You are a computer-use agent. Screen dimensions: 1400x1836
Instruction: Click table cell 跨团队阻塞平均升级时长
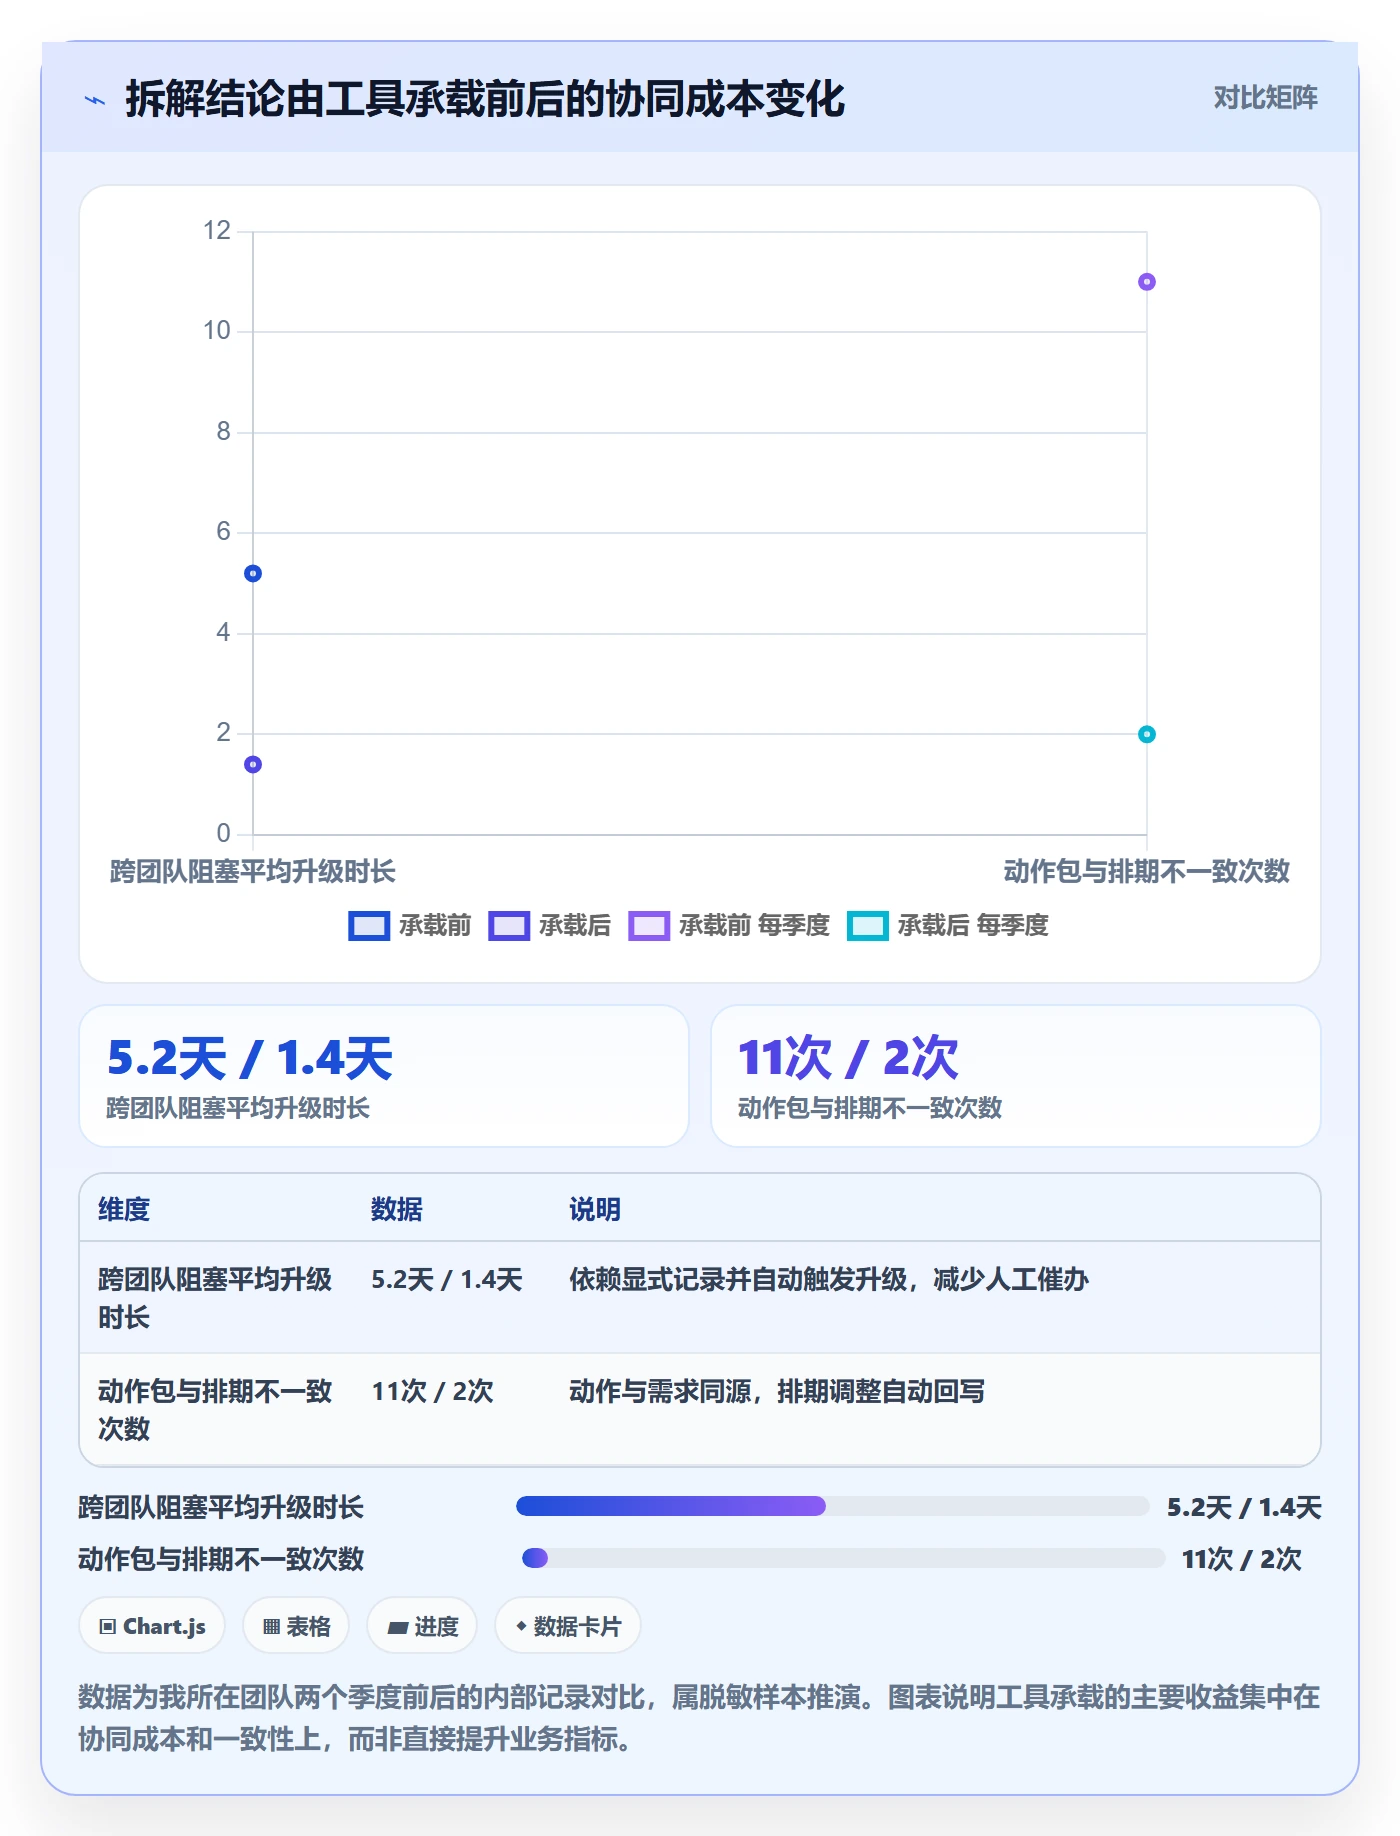(215, 1298)
